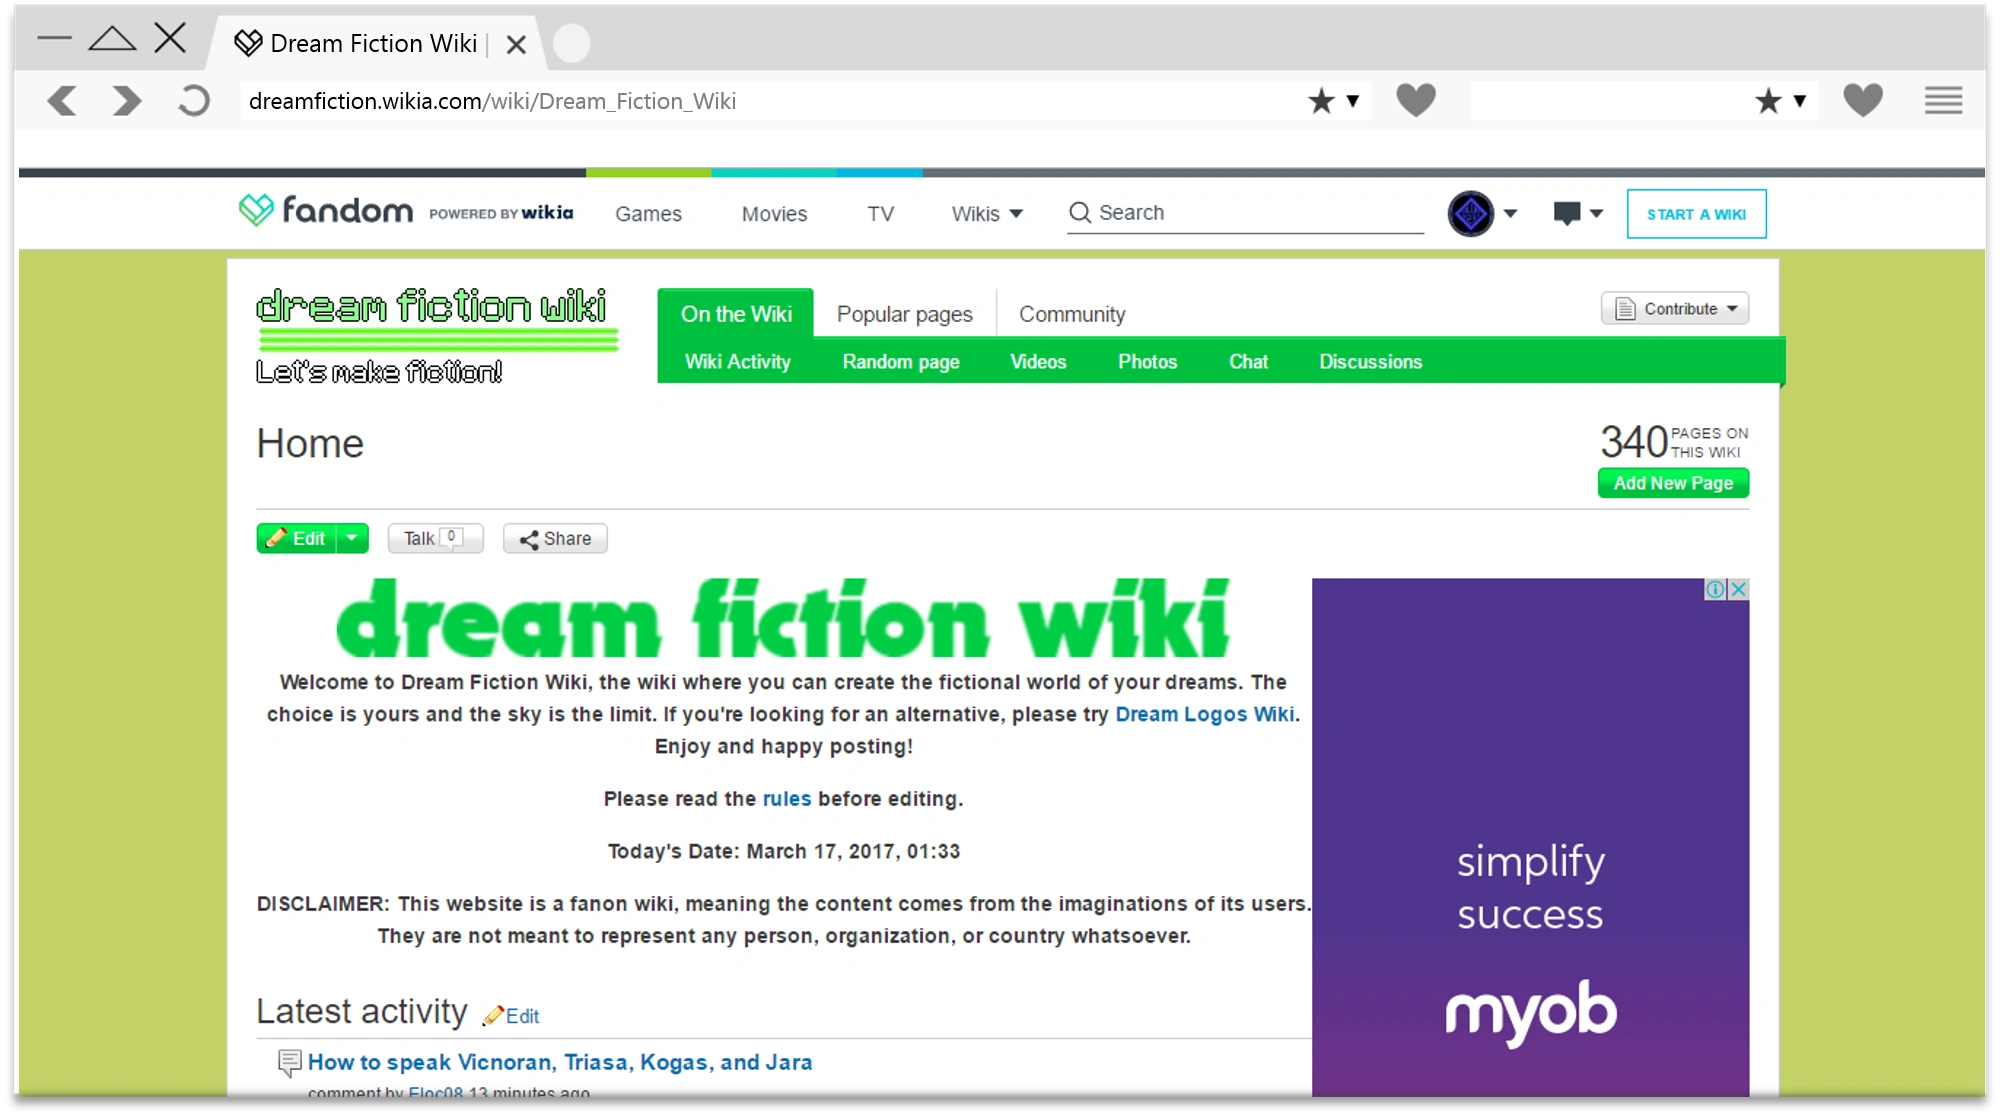Open the Dream Logos Wiki link
Screen dimensions: 2000x1117
1204,714
